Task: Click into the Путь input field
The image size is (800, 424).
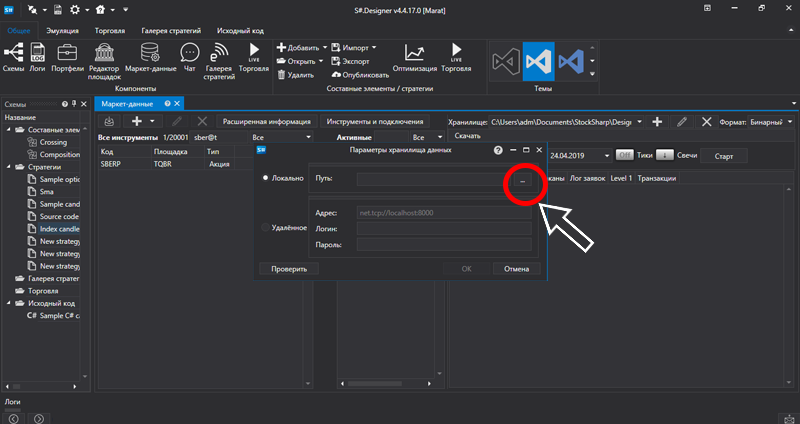Action: click(432, 180)
